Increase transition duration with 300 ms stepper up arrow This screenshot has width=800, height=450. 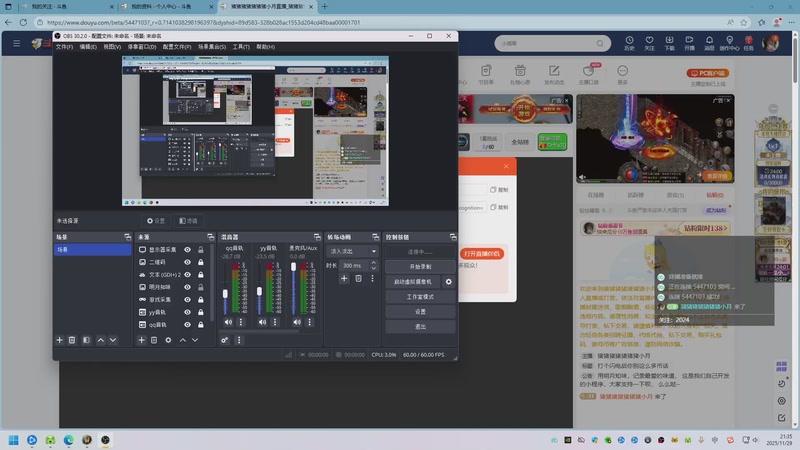click(x=373, y=263)
